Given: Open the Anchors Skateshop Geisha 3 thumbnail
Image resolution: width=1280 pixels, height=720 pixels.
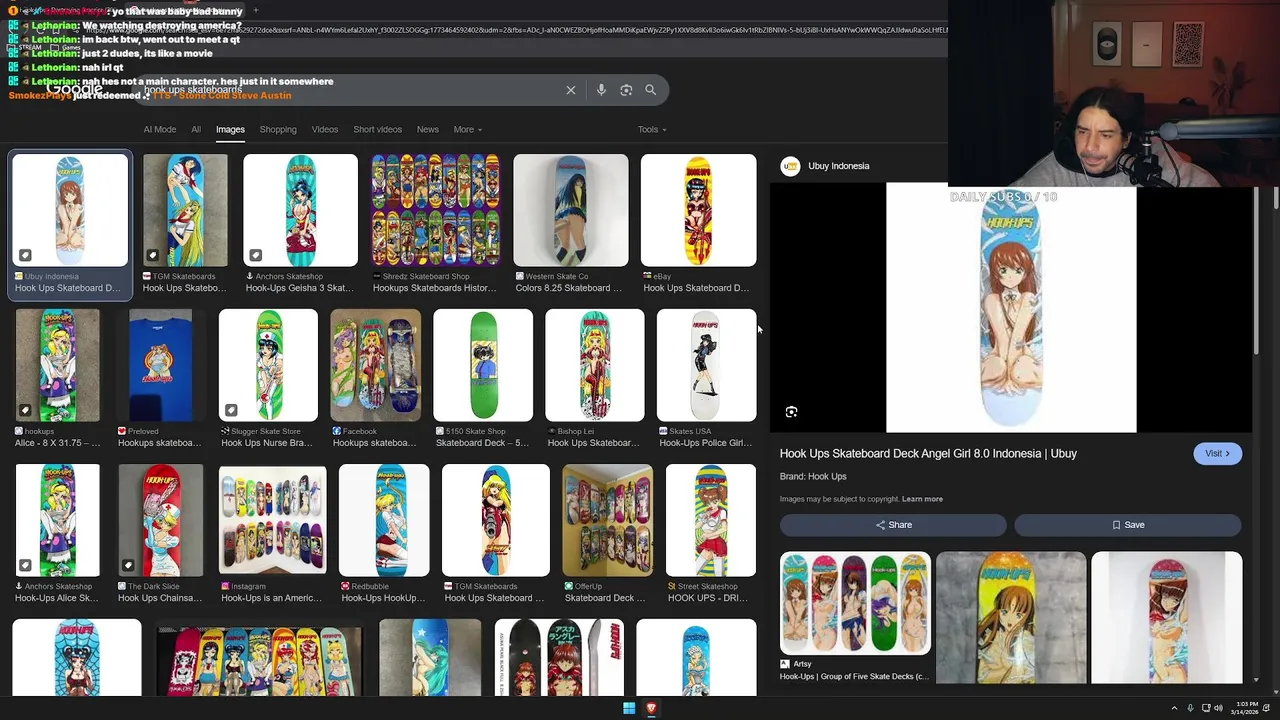Looking at the screenshot, I should [x=300, y=210].
